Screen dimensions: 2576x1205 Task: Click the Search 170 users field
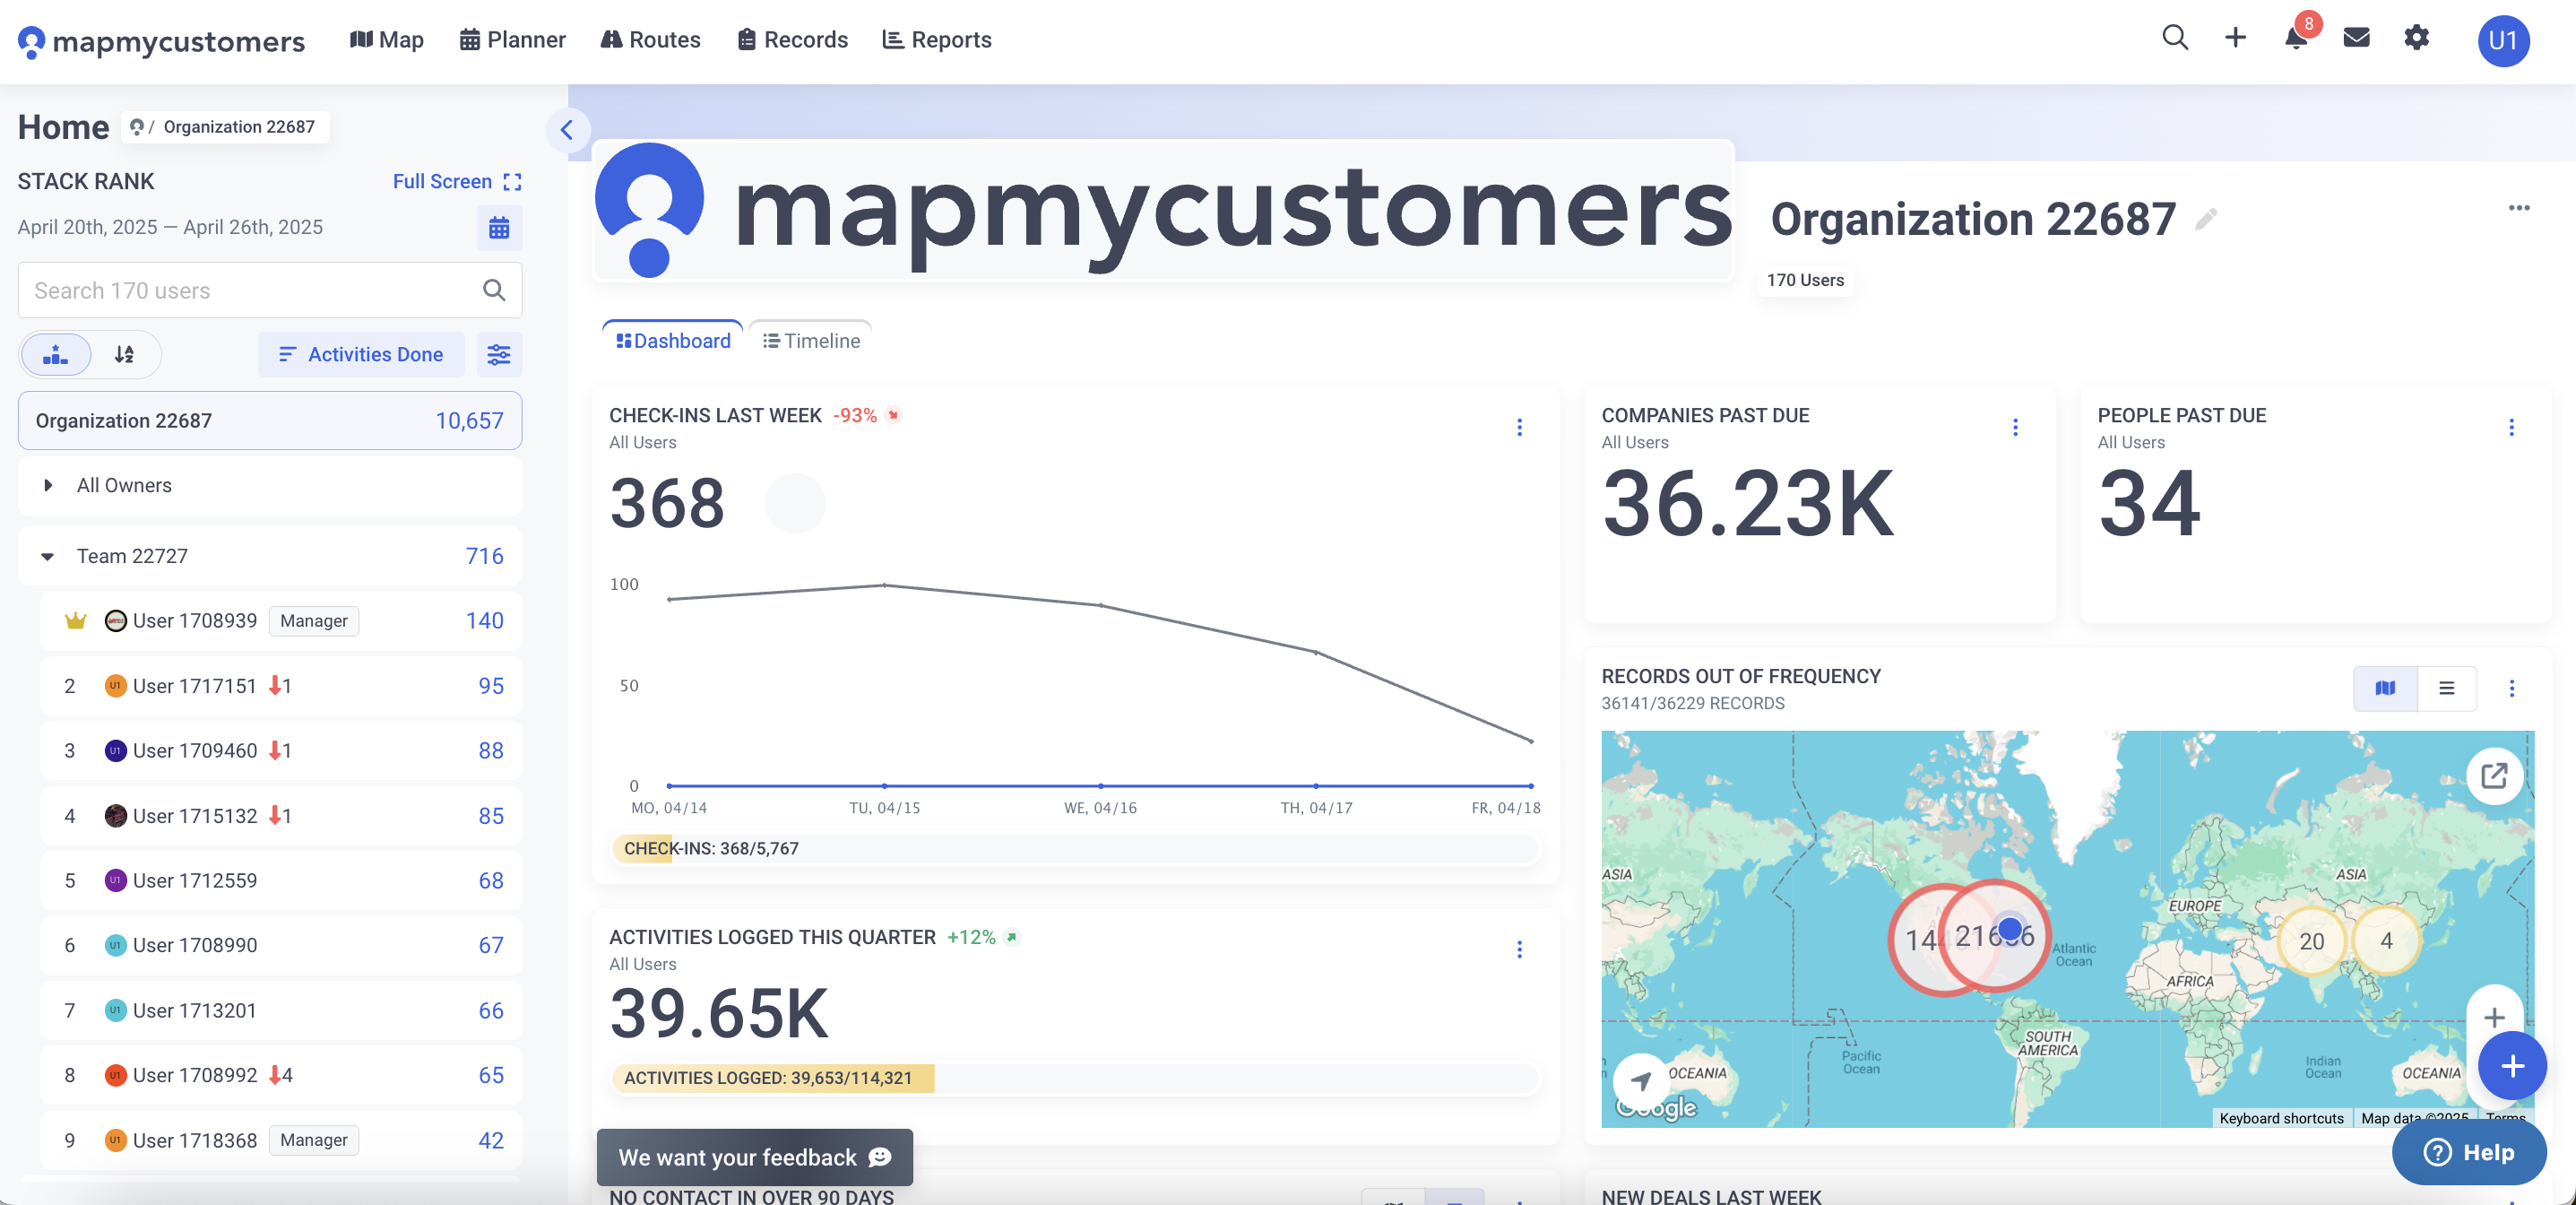click(270, 290)
